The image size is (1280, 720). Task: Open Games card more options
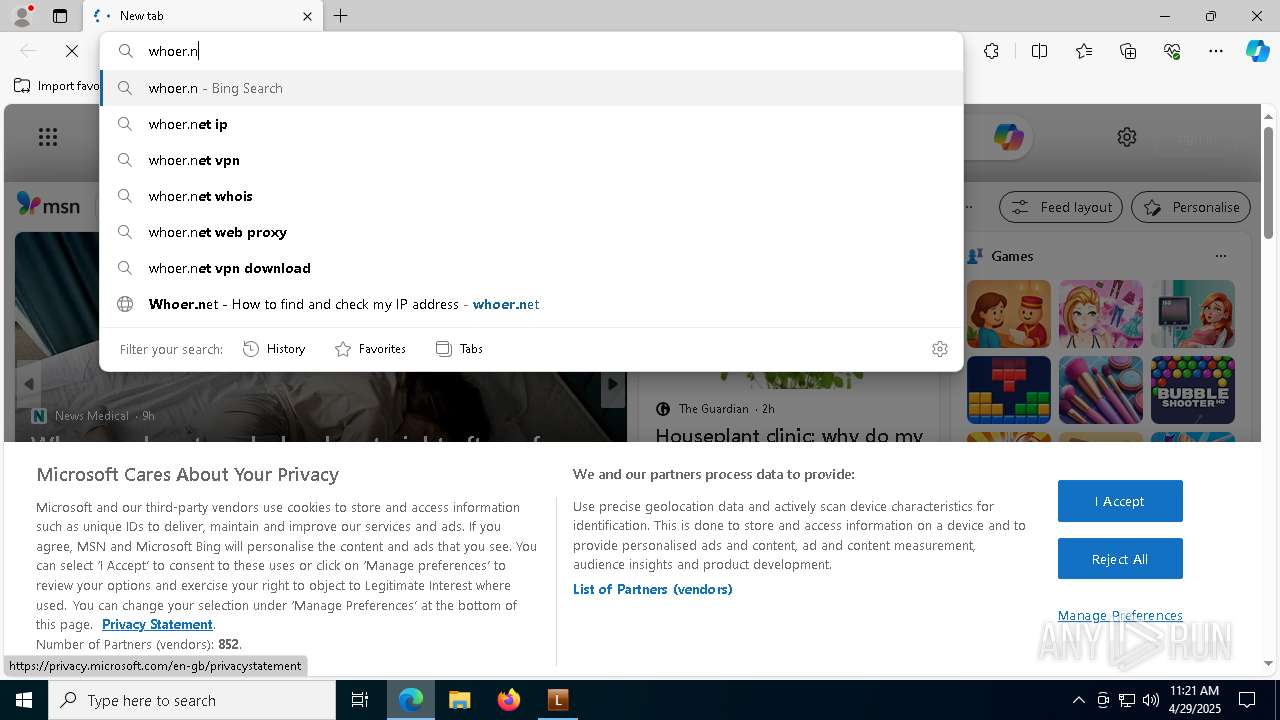1221,256
